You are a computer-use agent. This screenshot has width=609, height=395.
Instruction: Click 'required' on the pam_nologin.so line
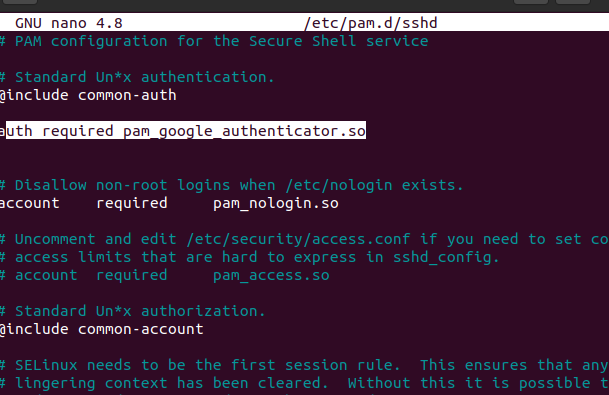tap(132, 204)
